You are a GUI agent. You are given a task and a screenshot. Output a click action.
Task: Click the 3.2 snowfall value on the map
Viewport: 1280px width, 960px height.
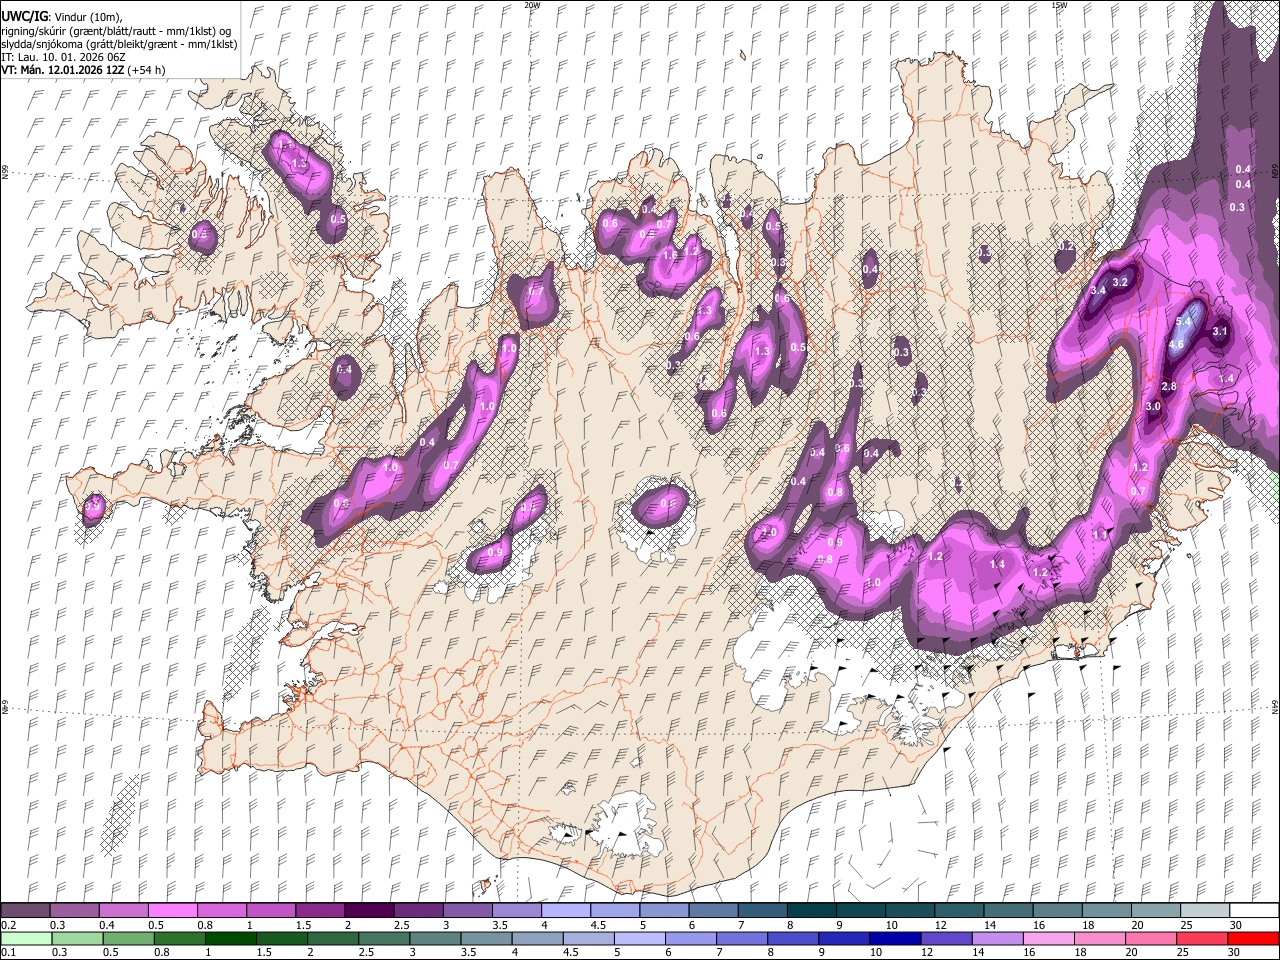pos(1121,282)
